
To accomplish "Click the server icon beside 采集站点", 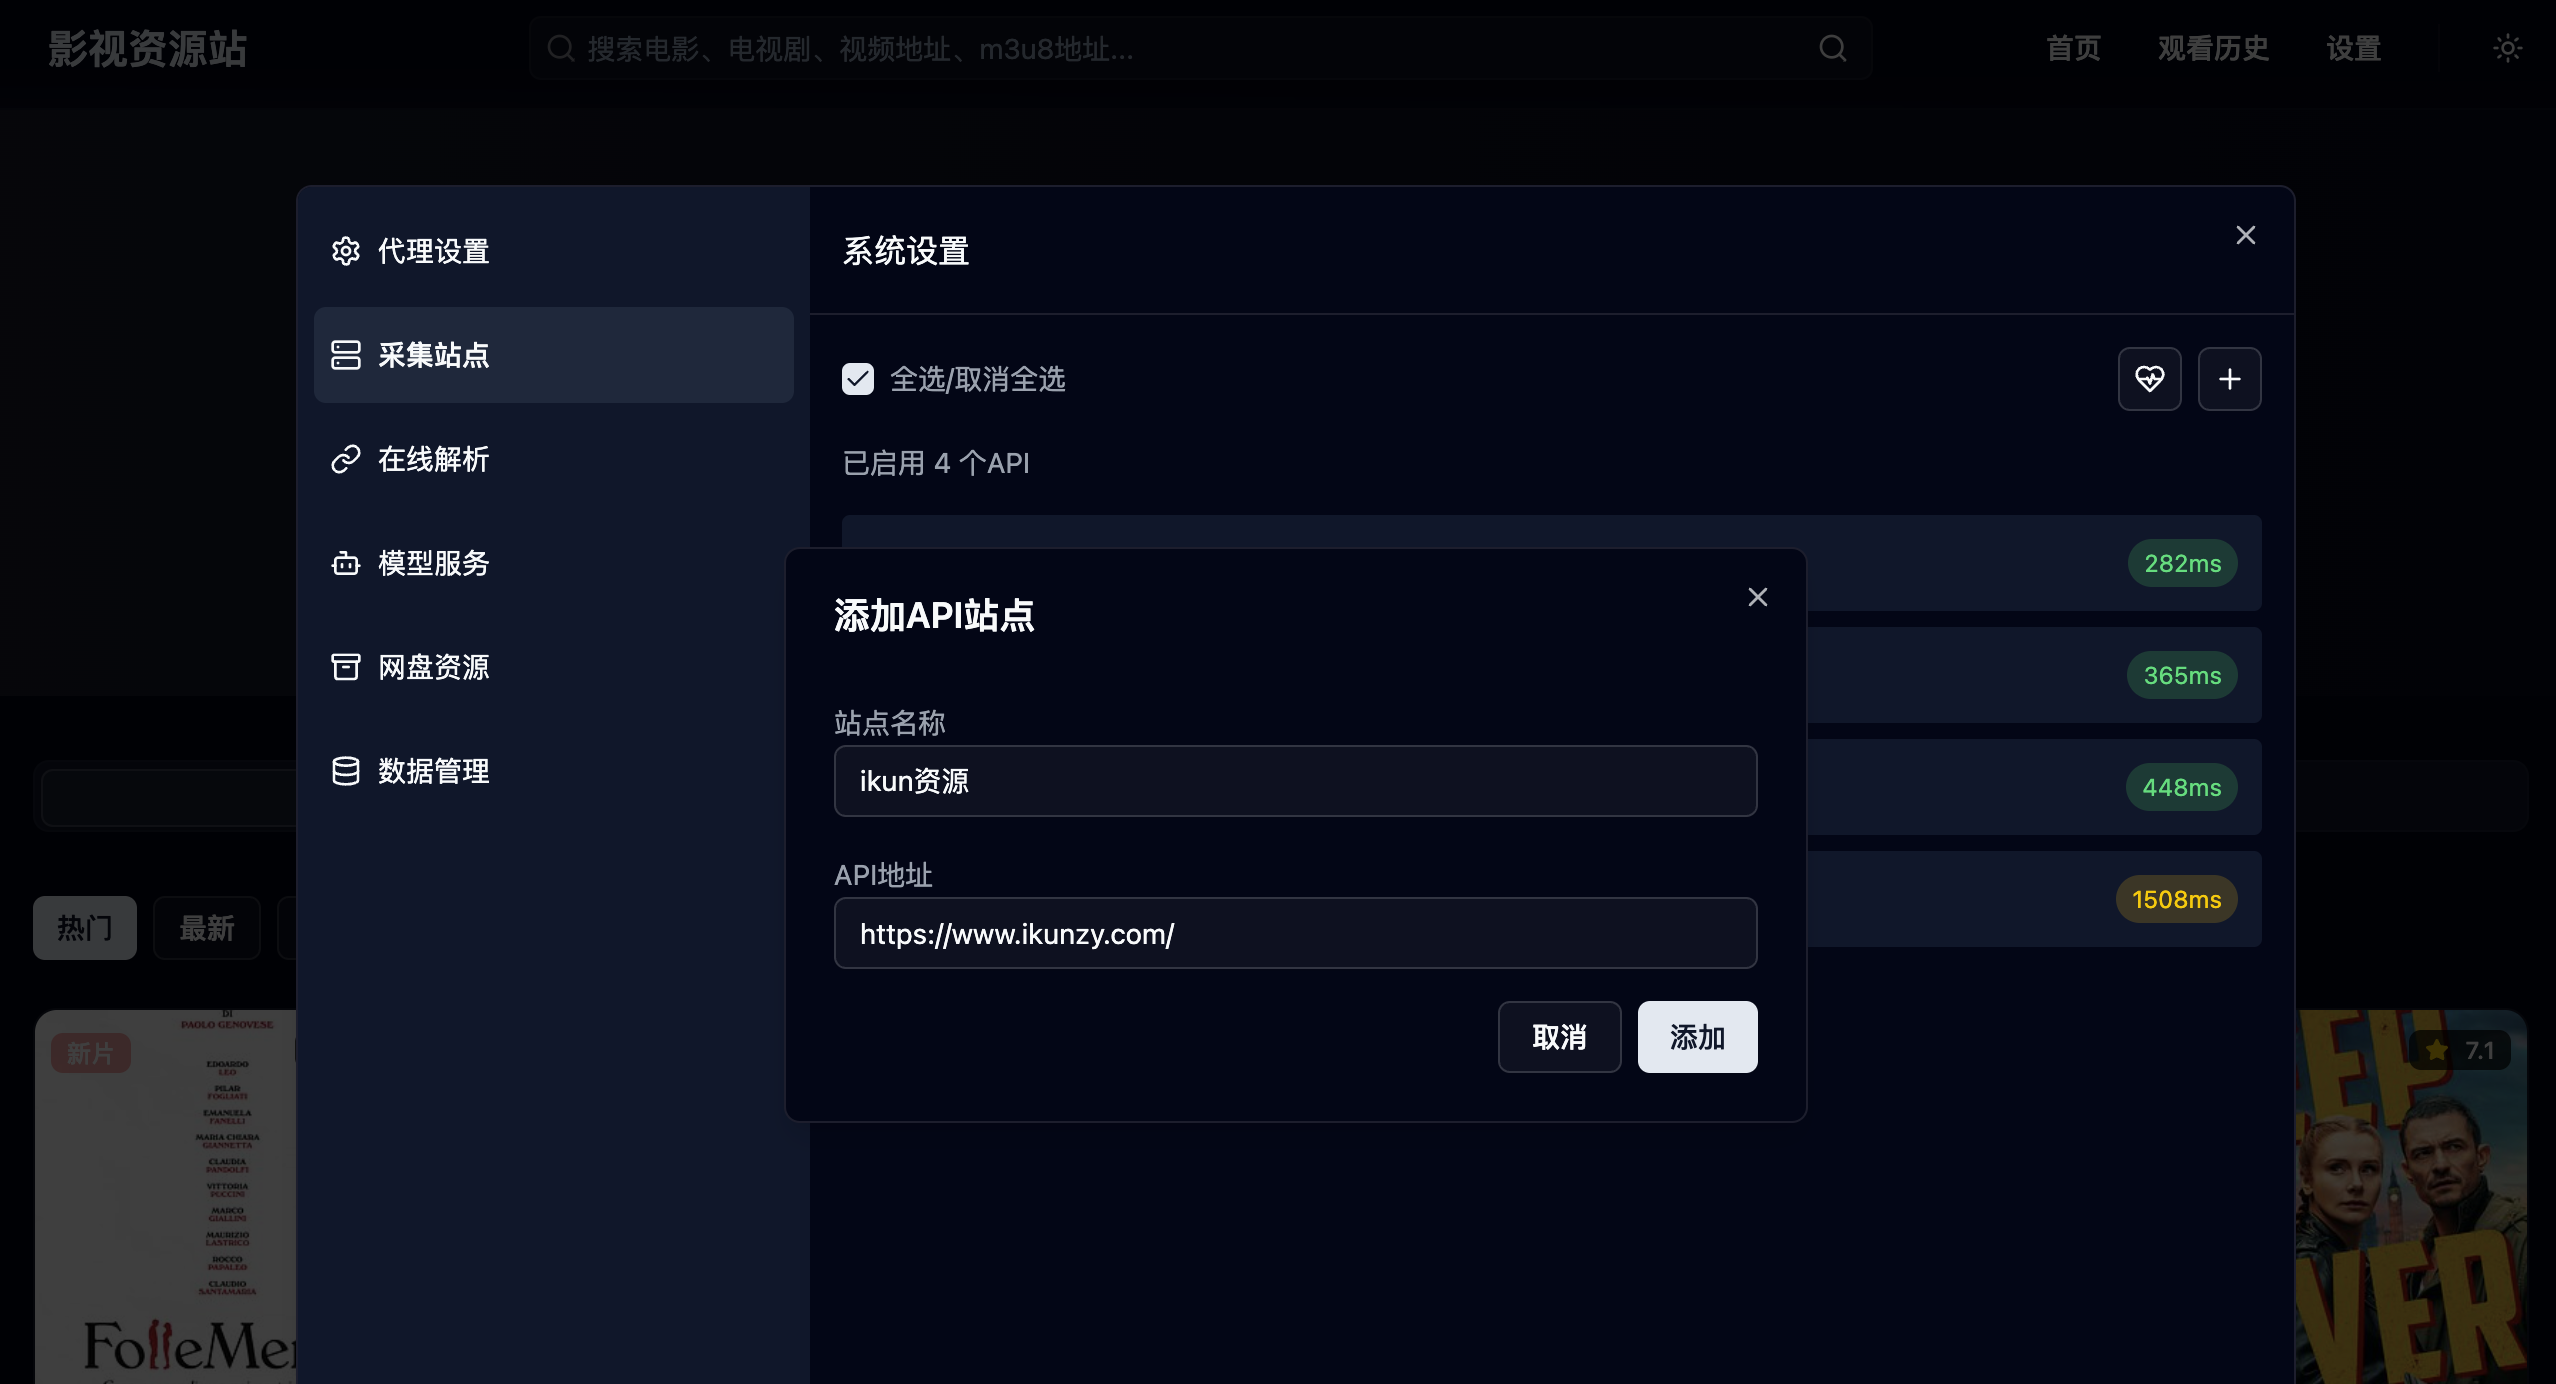I will [x=346, y=355].
